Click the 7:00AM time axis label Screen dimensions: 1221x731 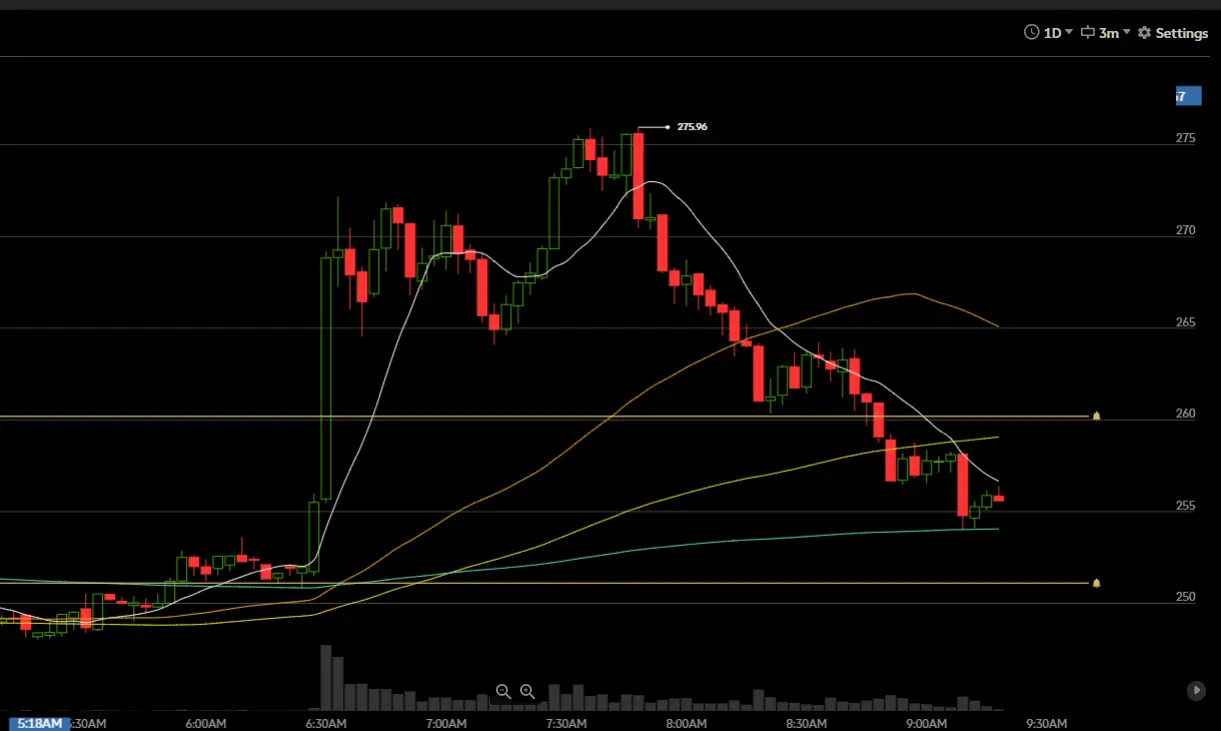tap(446, 723)
